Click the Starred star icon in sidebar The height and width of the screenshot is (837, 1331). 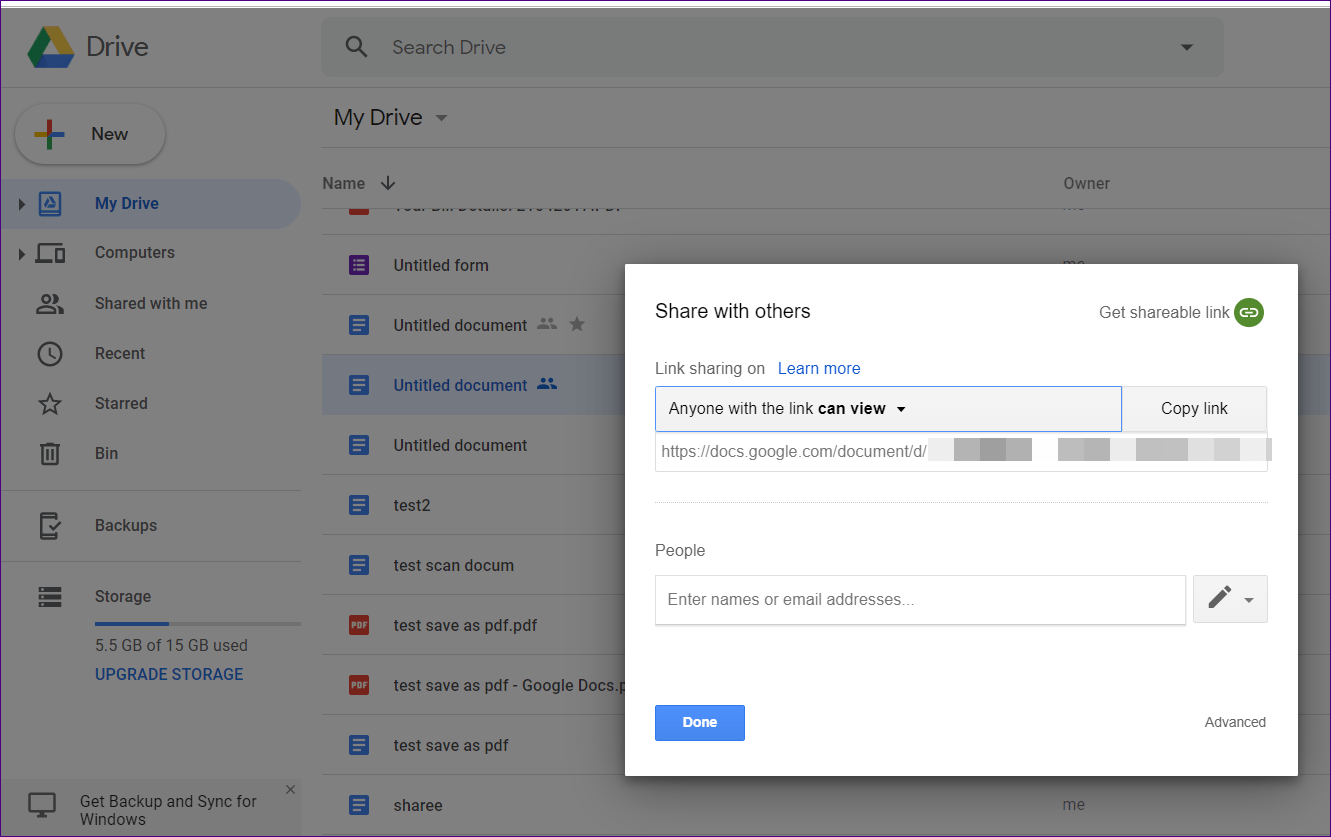point(50,404)
